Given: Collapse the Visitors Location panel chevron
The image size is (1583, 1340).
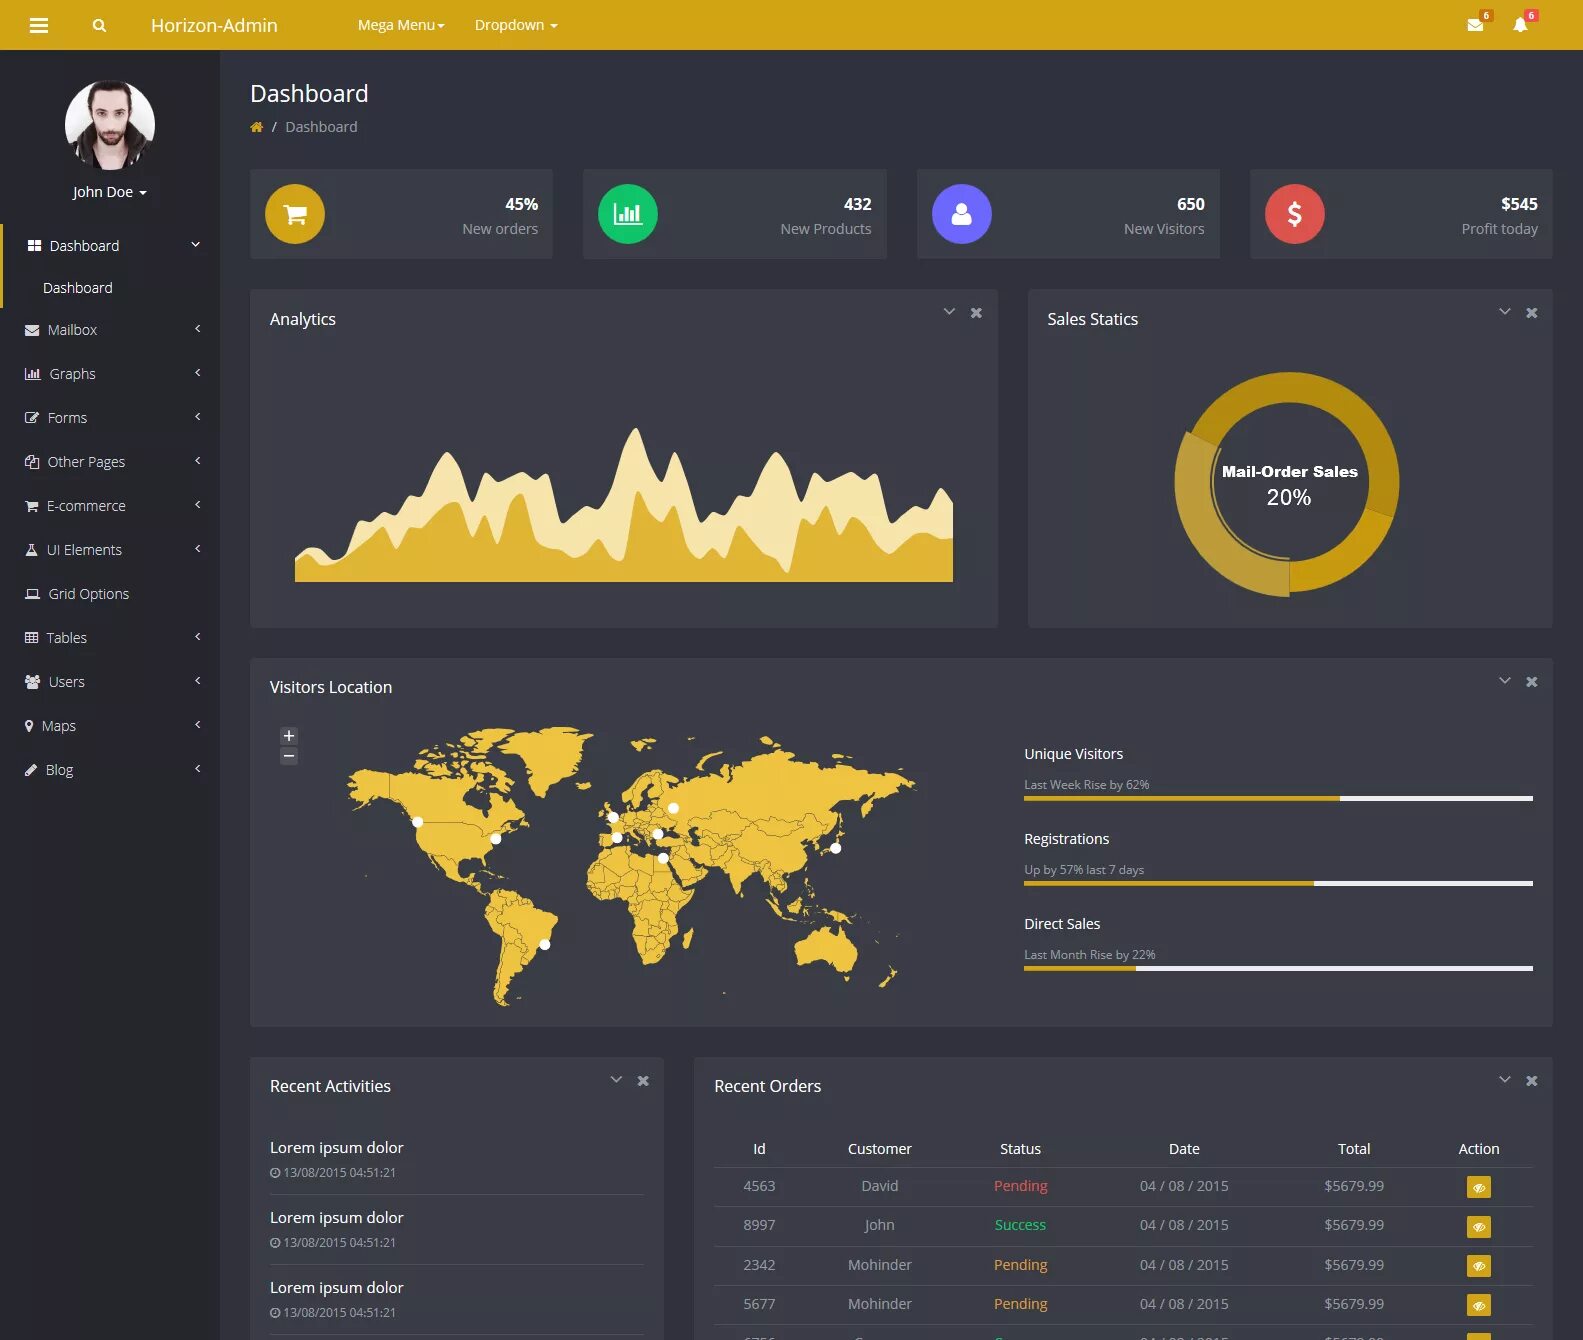Looking at the screenshot, I should coord(1504,681).
